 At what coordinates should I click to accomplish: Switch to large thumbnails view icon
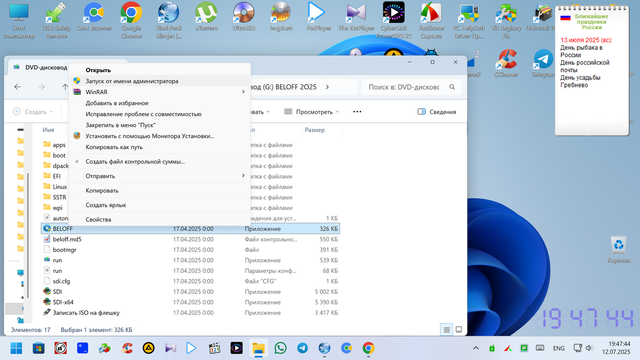[x=459, y=329]
